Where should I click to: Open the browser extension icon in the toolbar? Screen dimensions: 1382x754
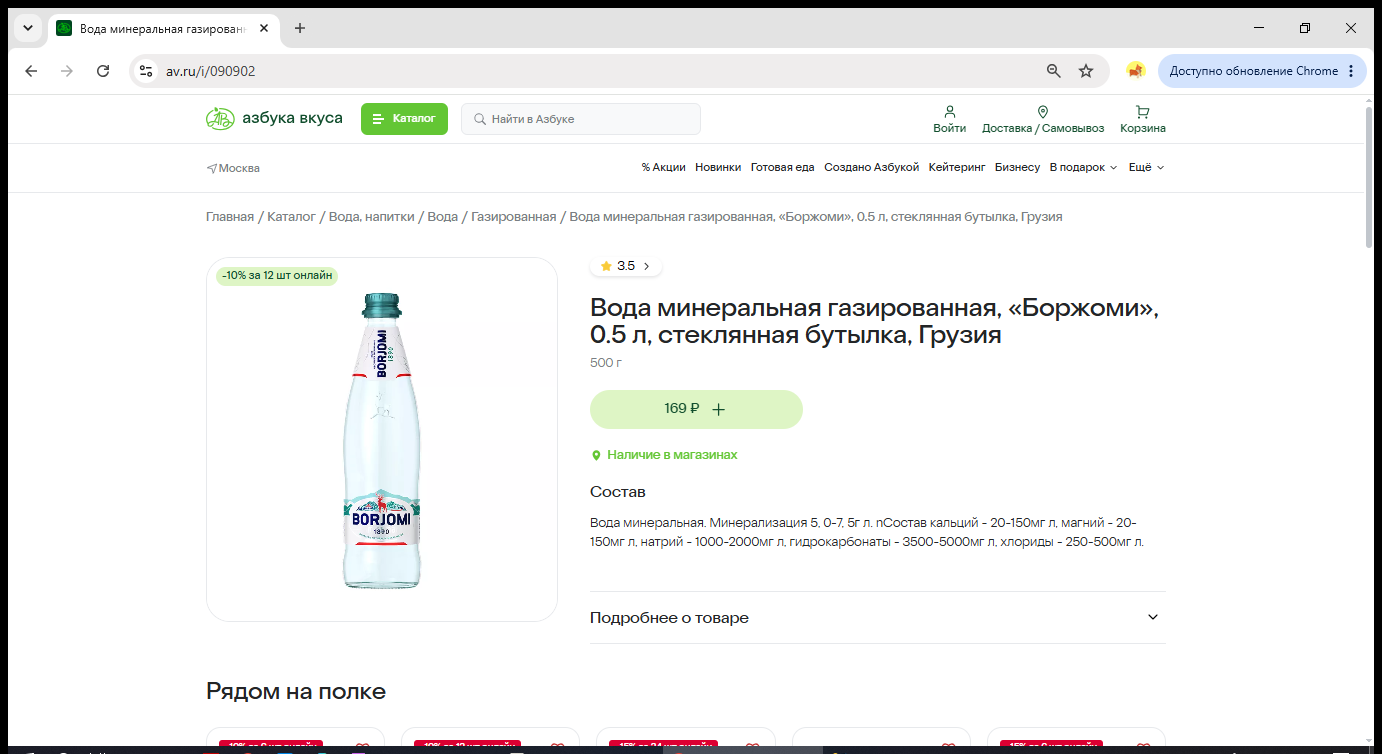[x=1135, y=71]
